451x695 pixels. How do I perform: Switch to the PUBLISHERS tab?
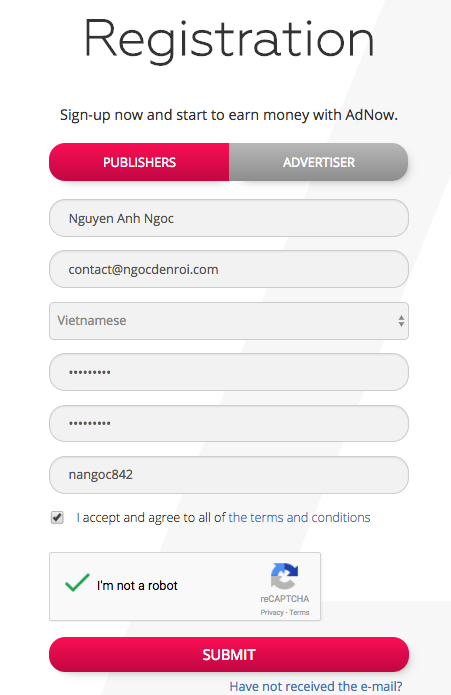pos(139,162)
